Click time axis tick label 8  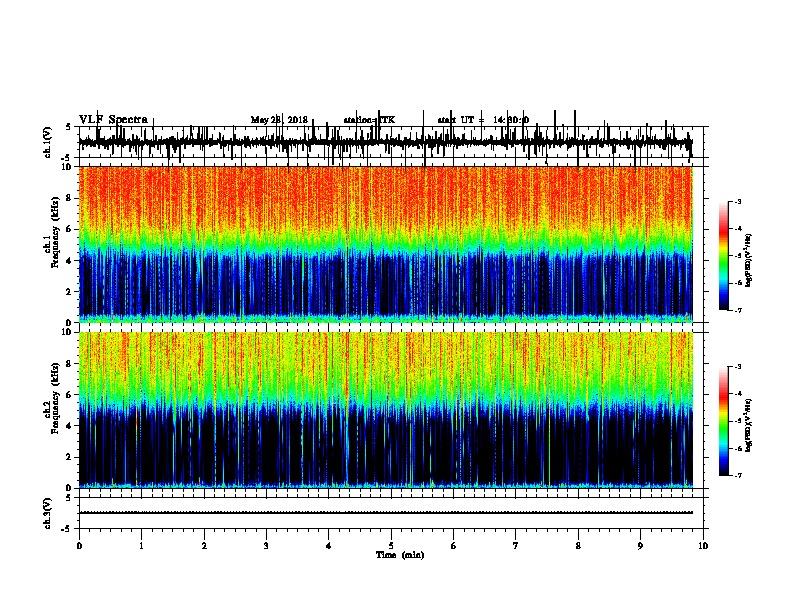[578, 546]
